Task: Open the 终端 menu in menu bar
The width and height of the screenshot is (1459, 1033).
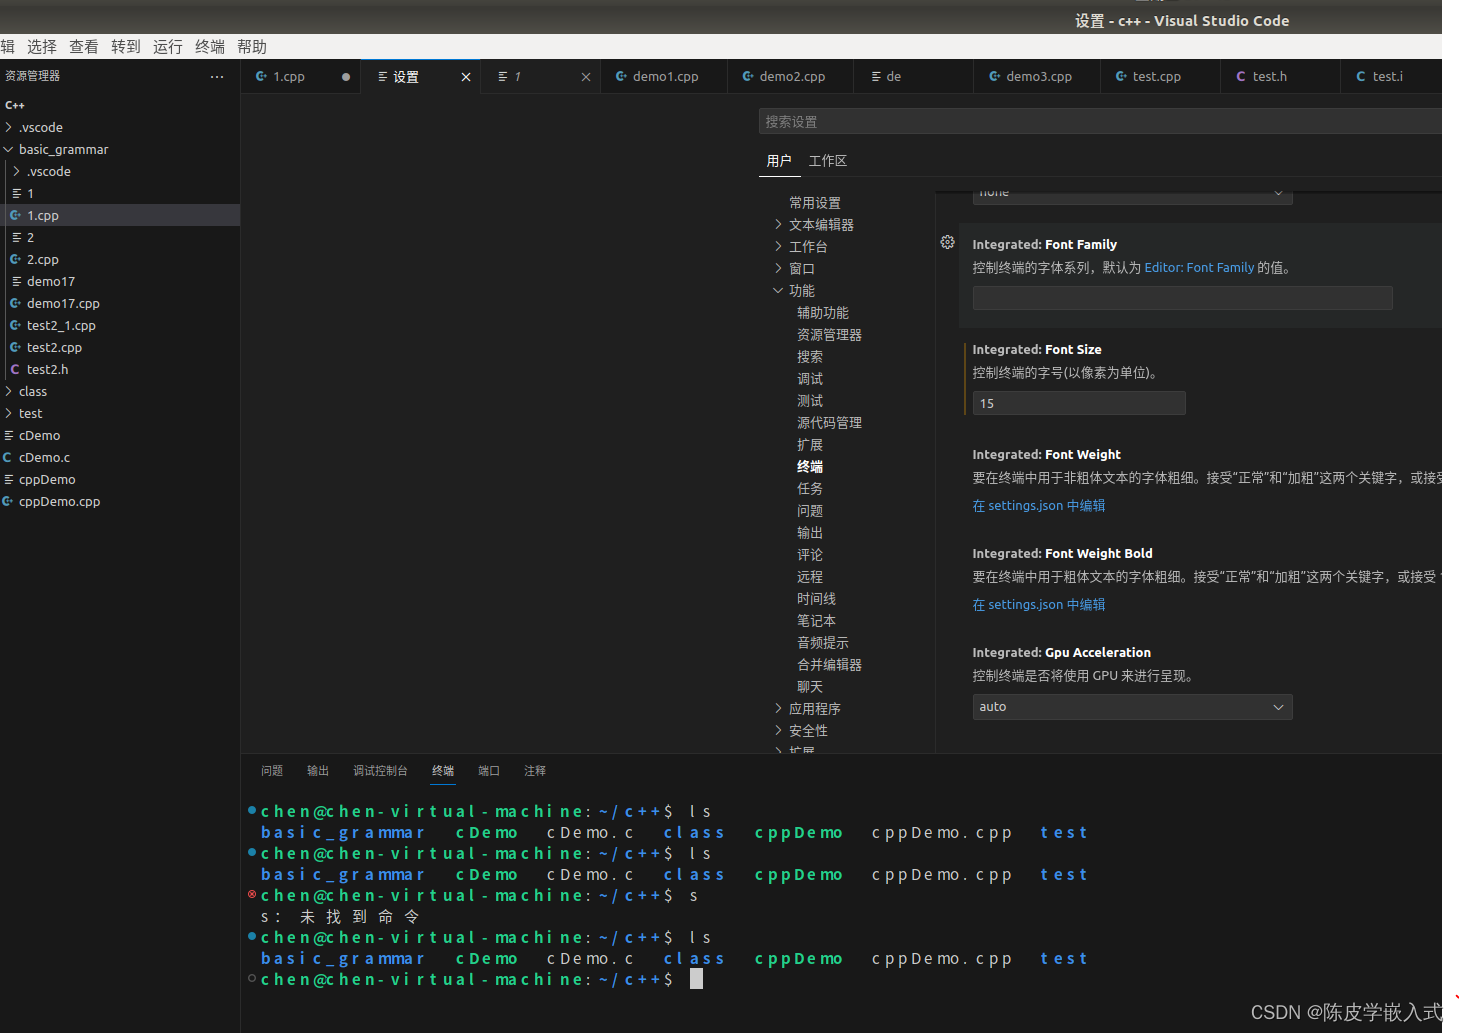Action: coord(210,47)
